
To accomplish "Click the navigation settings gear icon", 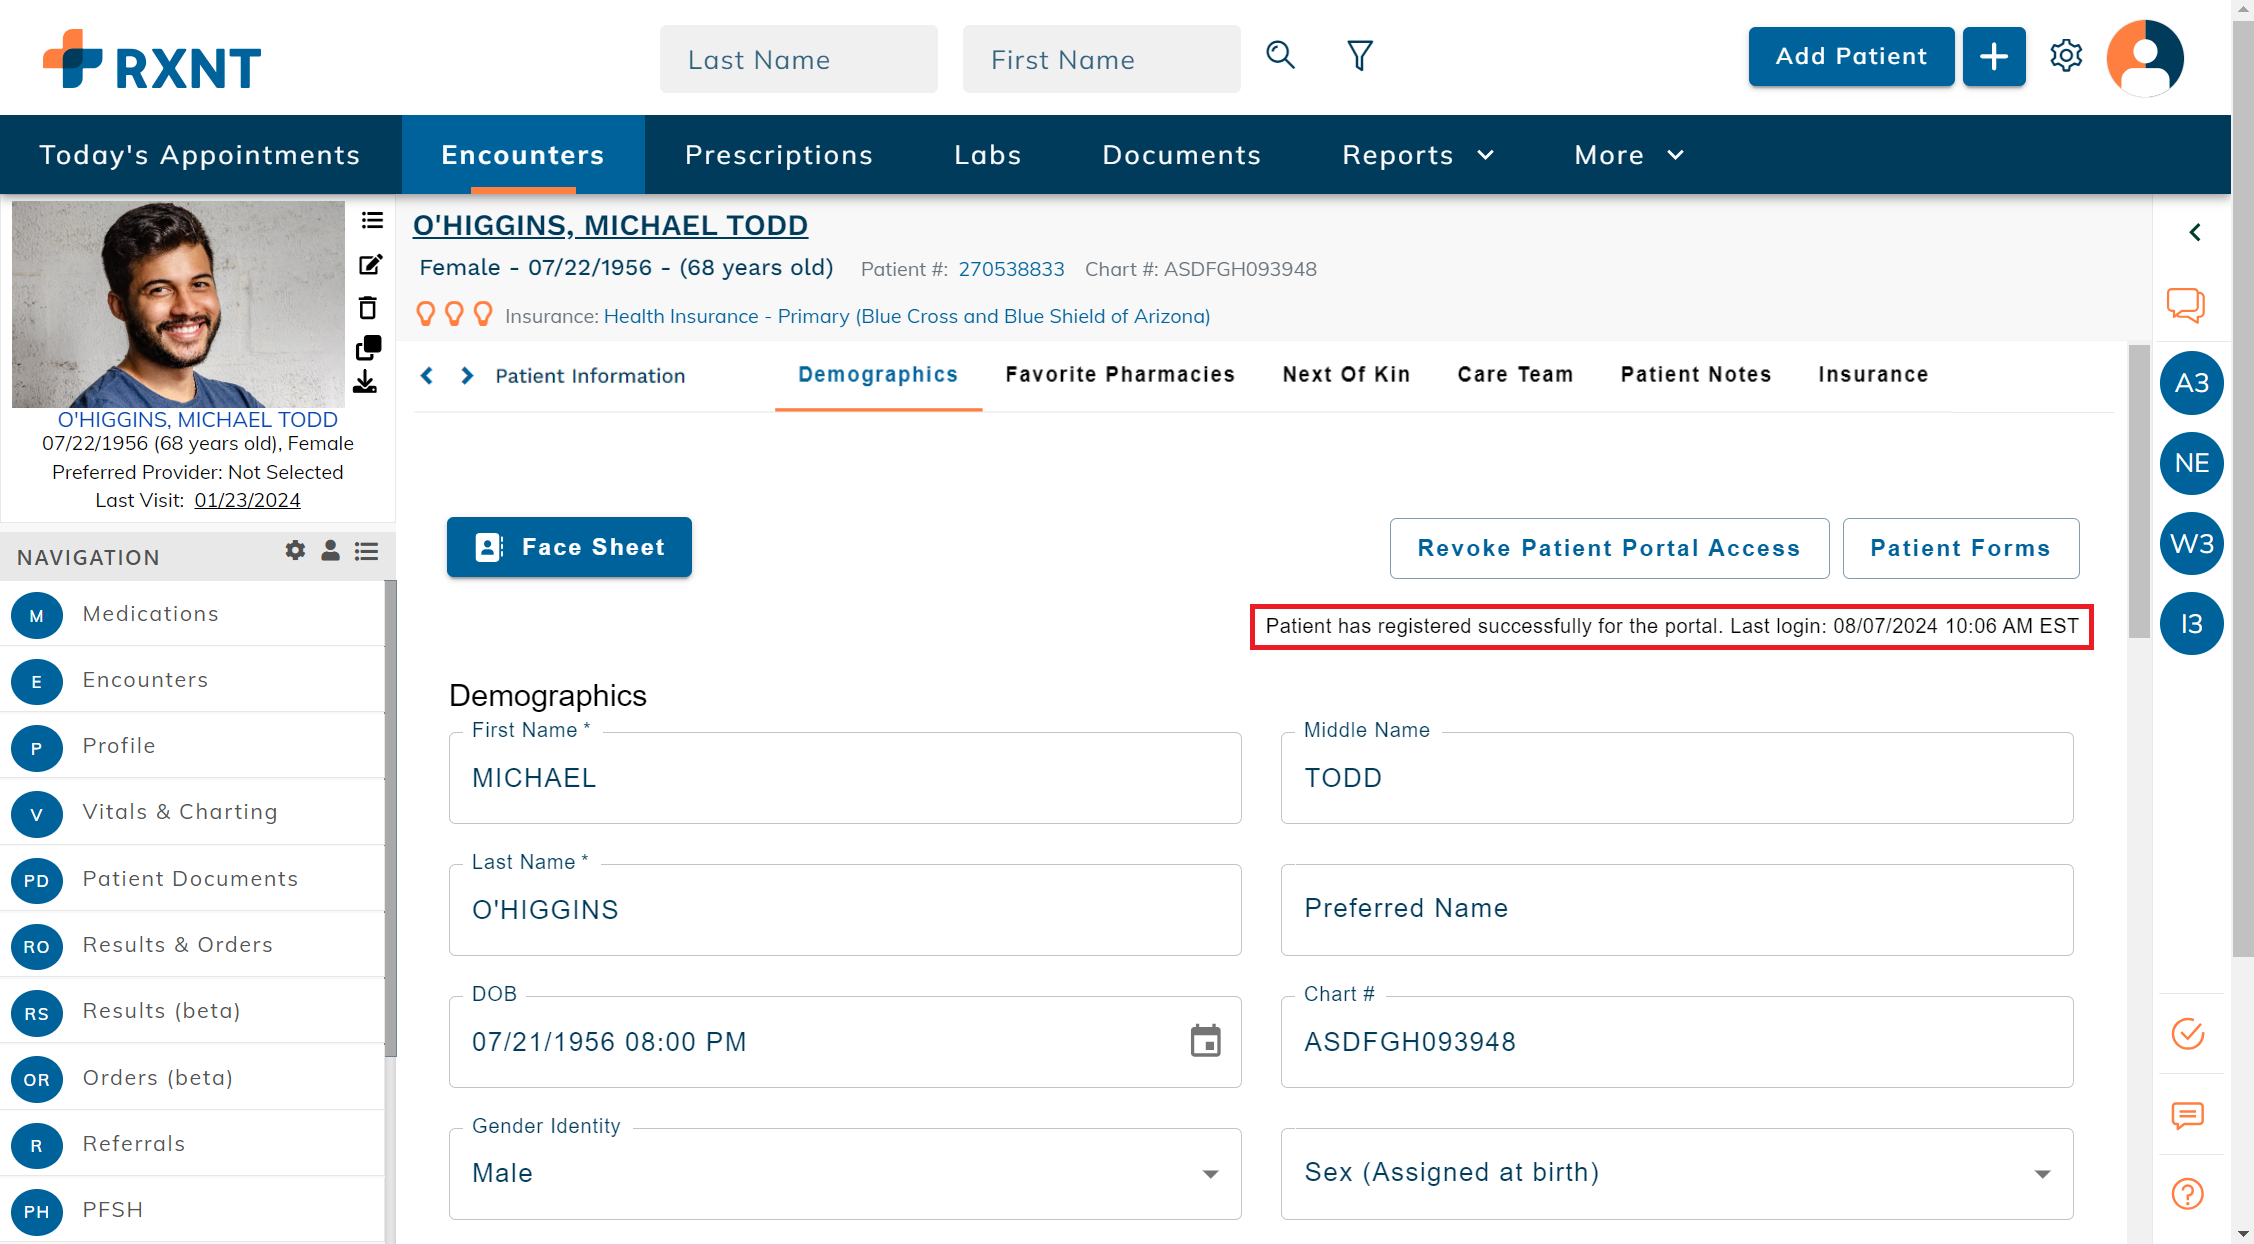I will point(295,551).
